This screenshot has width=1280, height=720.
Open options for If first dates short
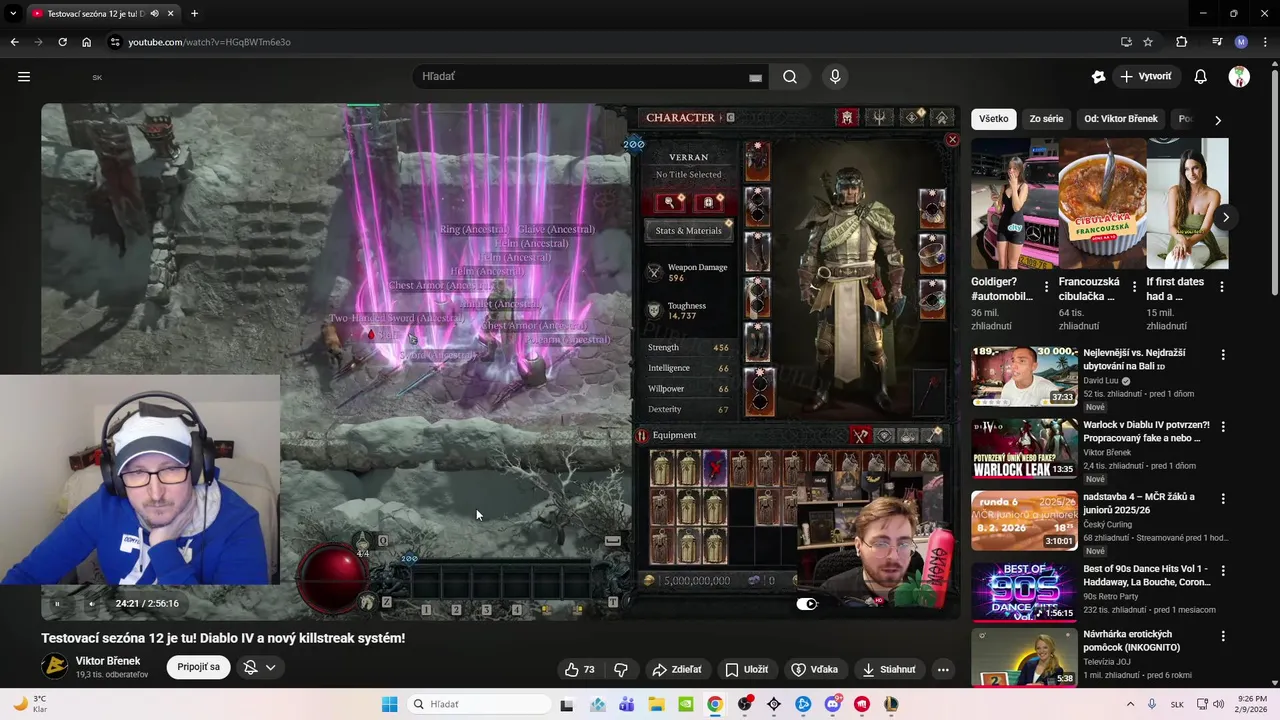[1222, 287]
